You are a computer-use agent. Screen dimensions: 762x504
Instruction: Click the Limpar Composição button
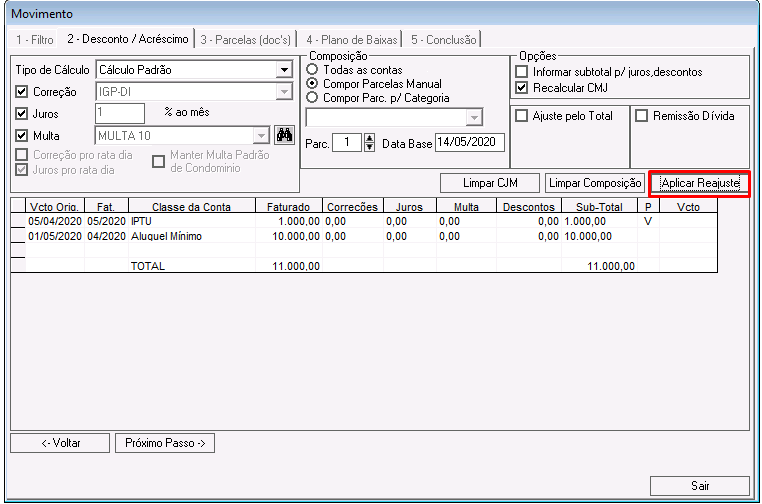pyautogui.click(x=595, y=183)
